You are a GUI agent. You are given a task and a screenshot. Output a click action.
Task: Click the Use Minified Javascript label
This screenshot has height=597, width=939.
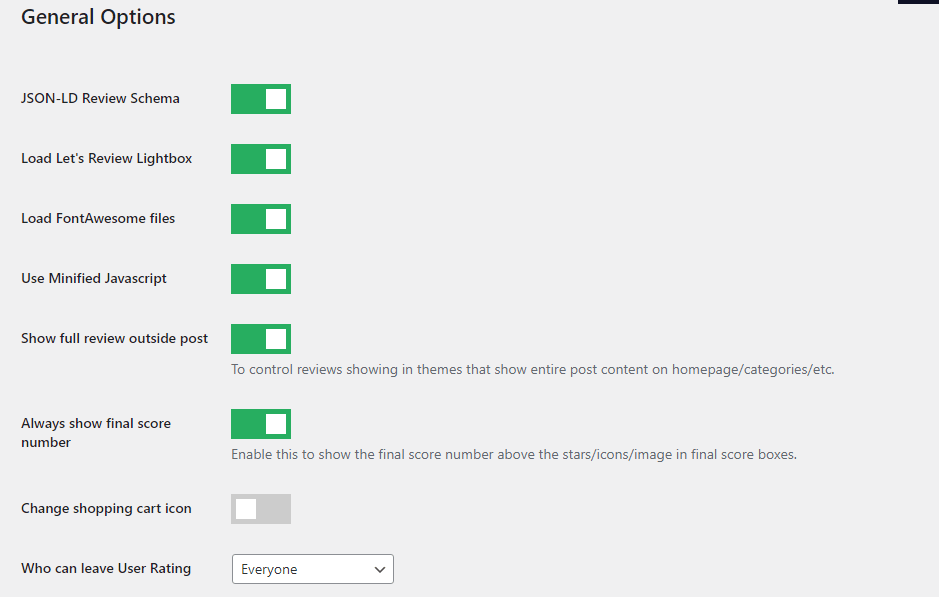[x=95, y=278]
